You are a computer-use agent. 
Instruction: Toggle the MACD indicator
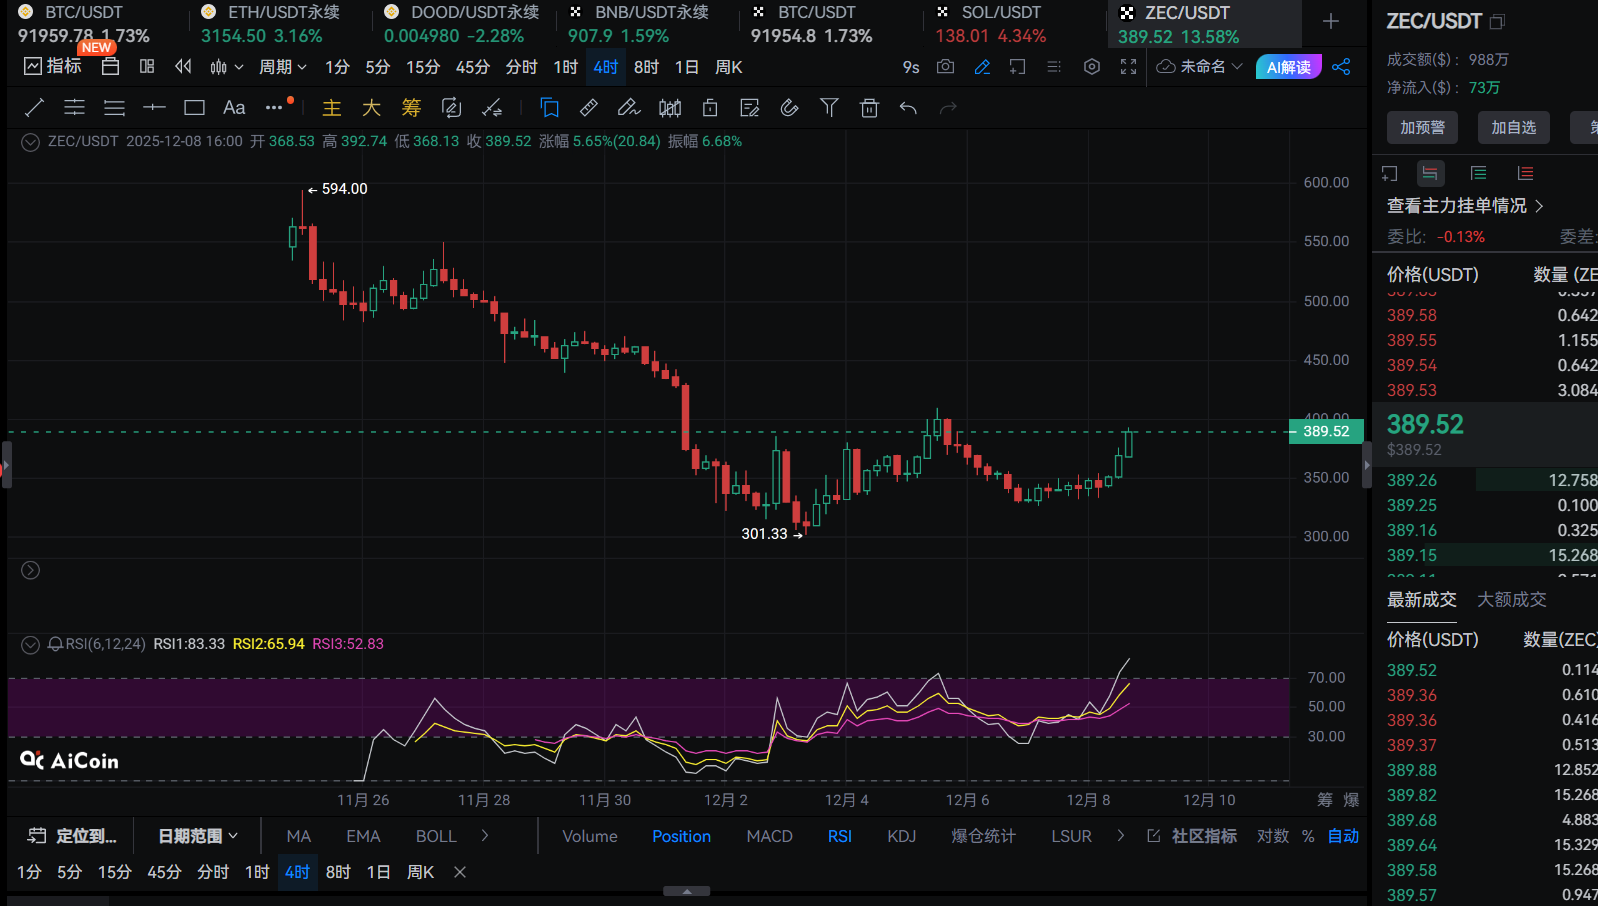pos(769,836)
